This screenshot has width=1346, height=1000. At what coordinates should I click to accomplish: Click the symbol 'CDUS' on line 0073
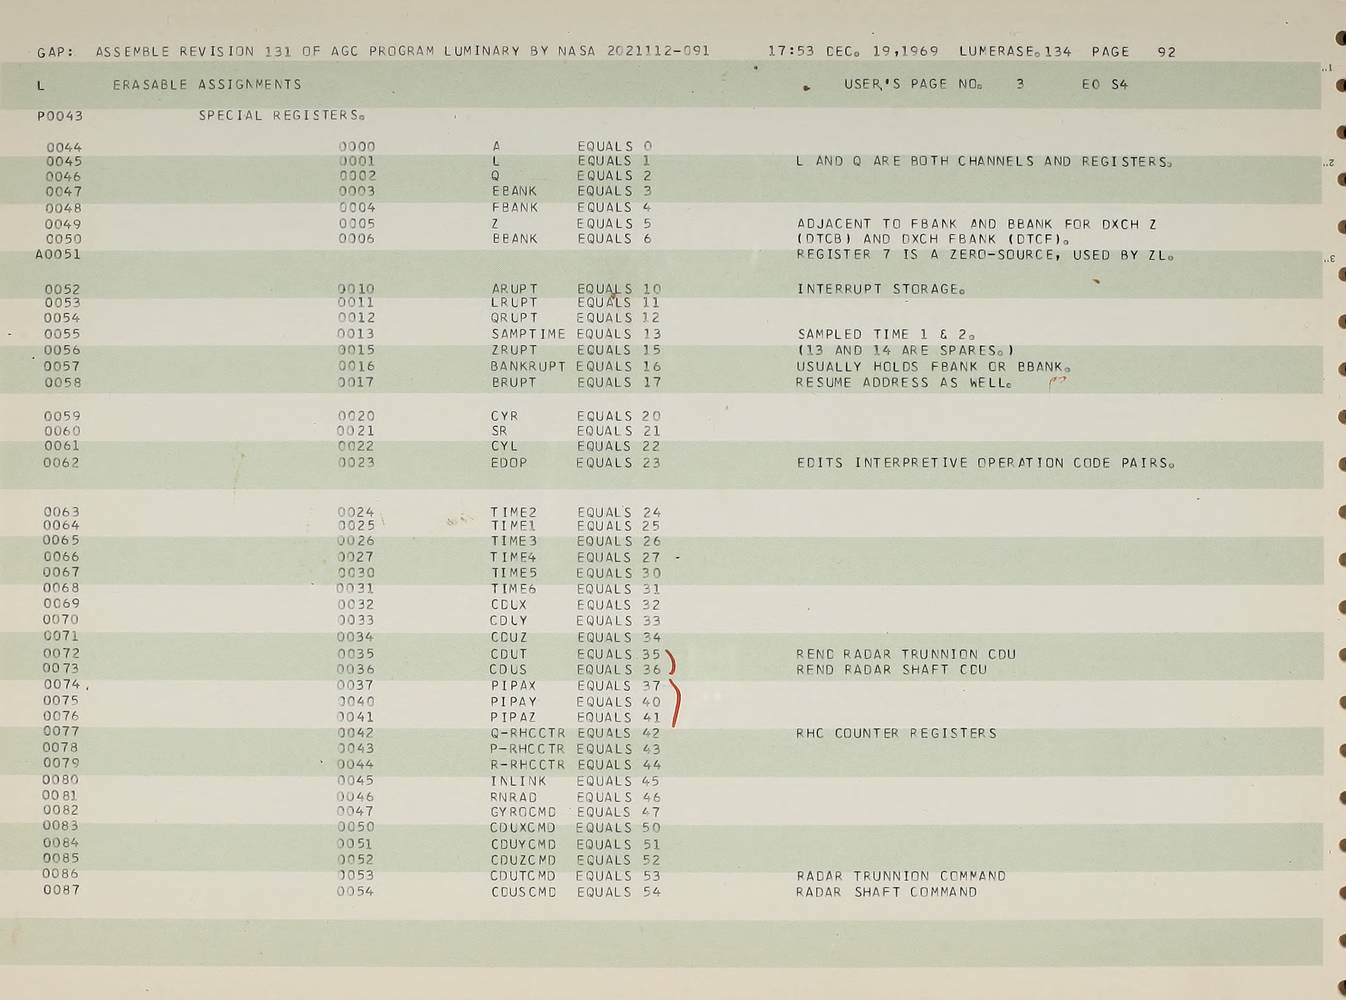(509, 670)
